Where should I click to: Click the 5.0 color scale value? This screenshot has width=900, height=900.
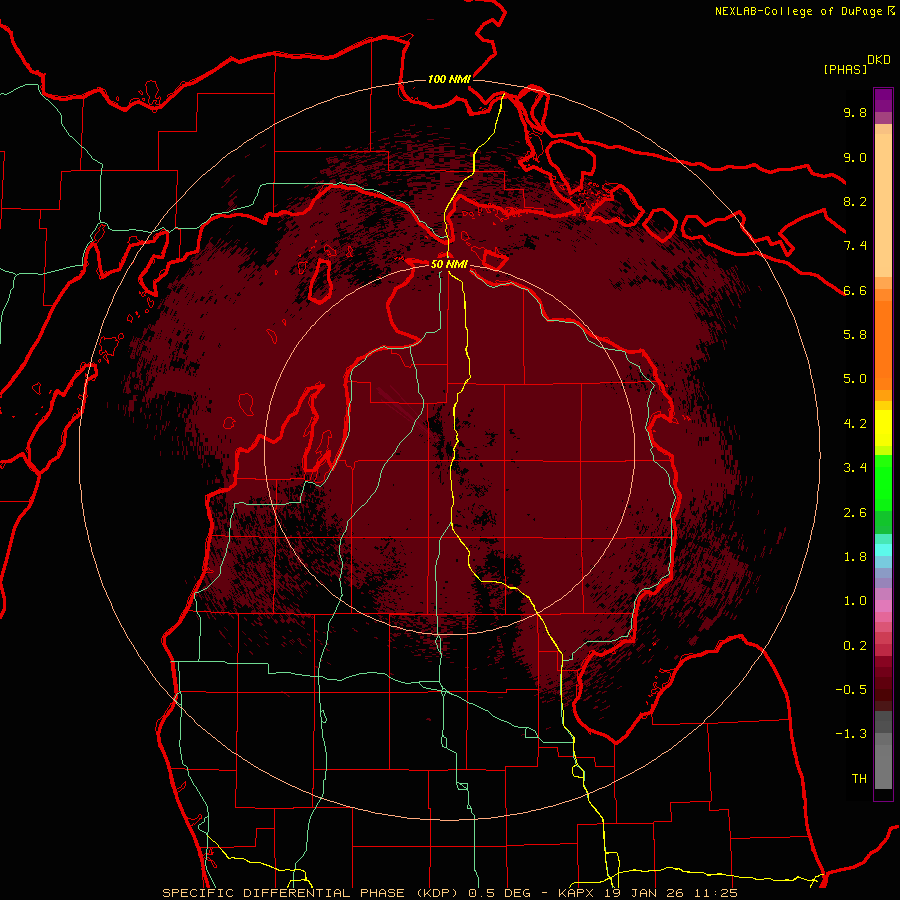pos(855,379)
